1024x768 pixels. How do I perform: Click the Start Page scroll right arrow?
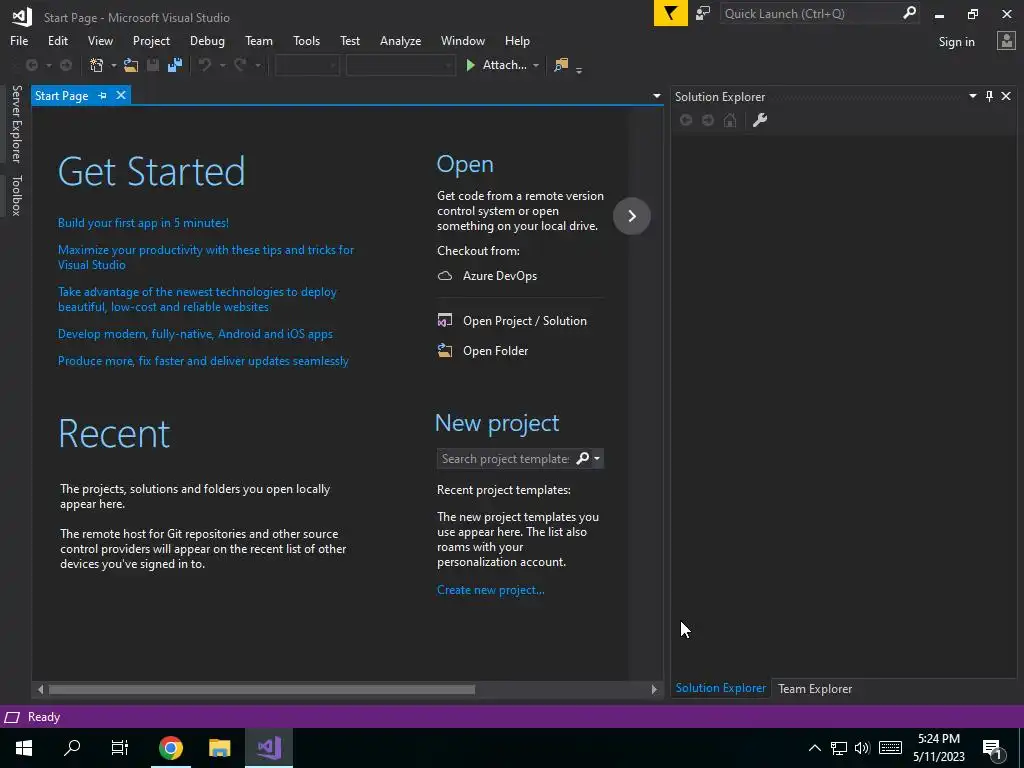click(654, 689)
